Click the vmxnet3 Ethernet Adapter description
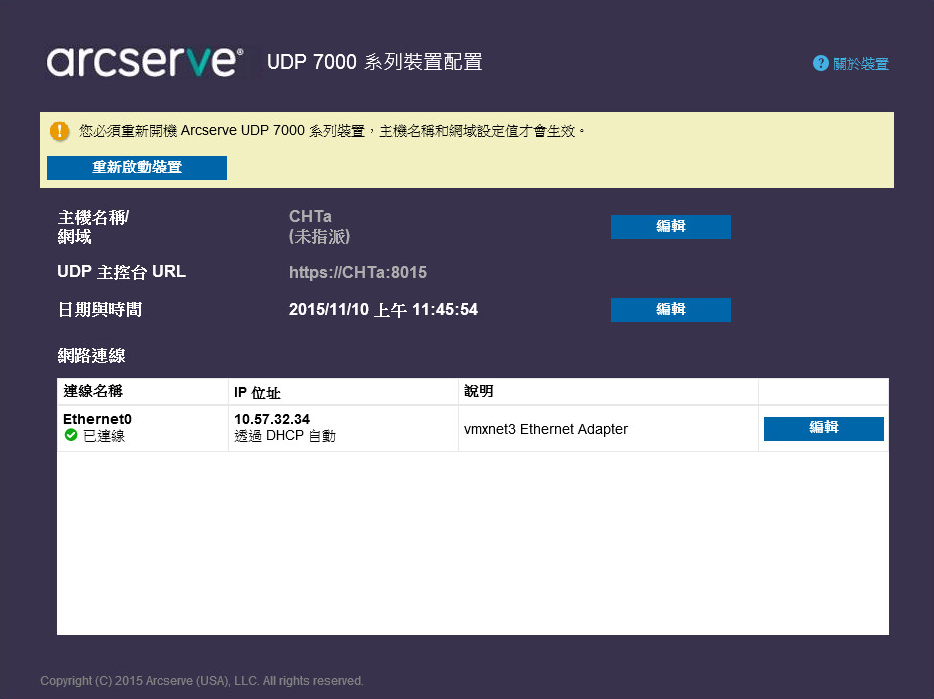This screenshot has height=699, width=934. click(546, 429)
